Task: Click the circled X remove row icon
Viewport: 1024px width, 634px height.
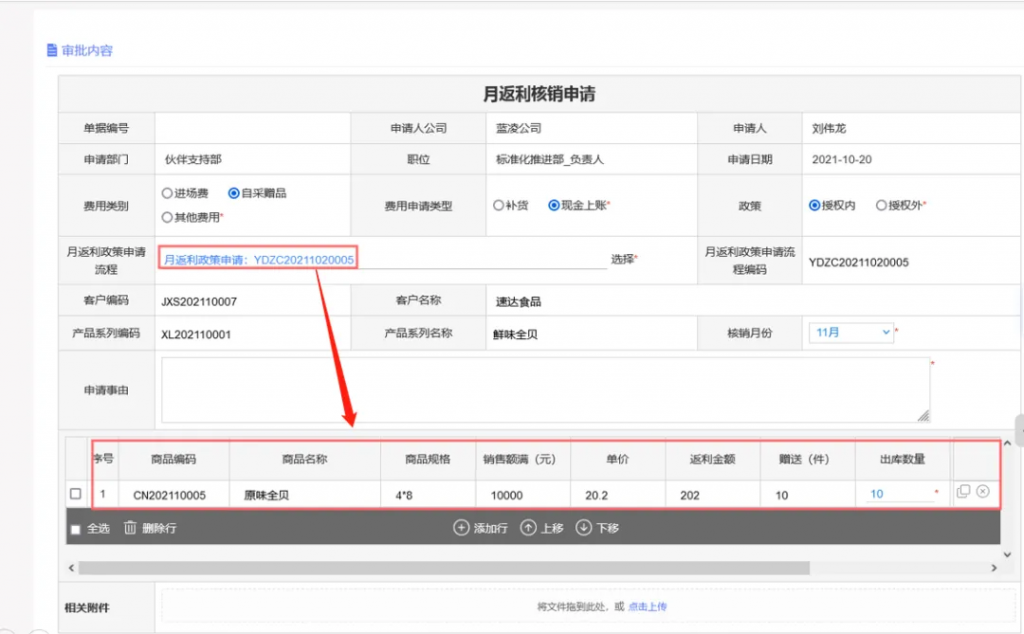Action: (983, 491)
